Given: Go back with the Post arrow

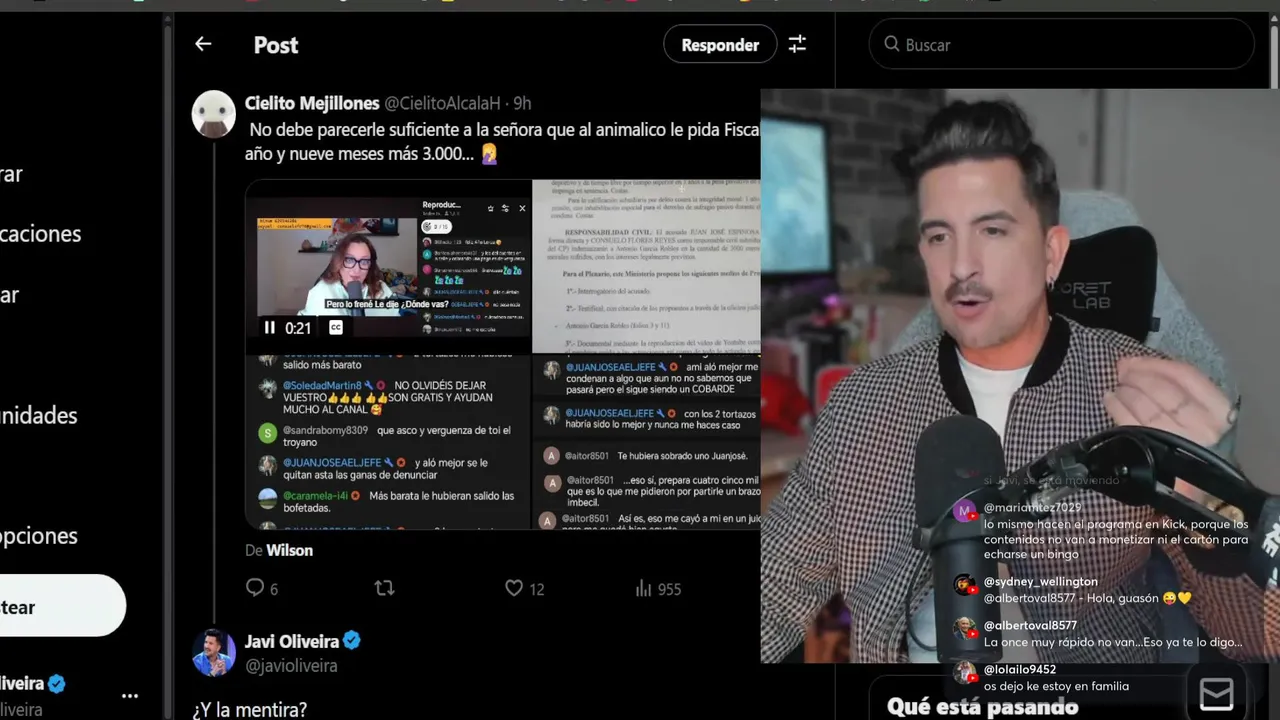Looking at the screenshot, I should (x=203, y=44).
